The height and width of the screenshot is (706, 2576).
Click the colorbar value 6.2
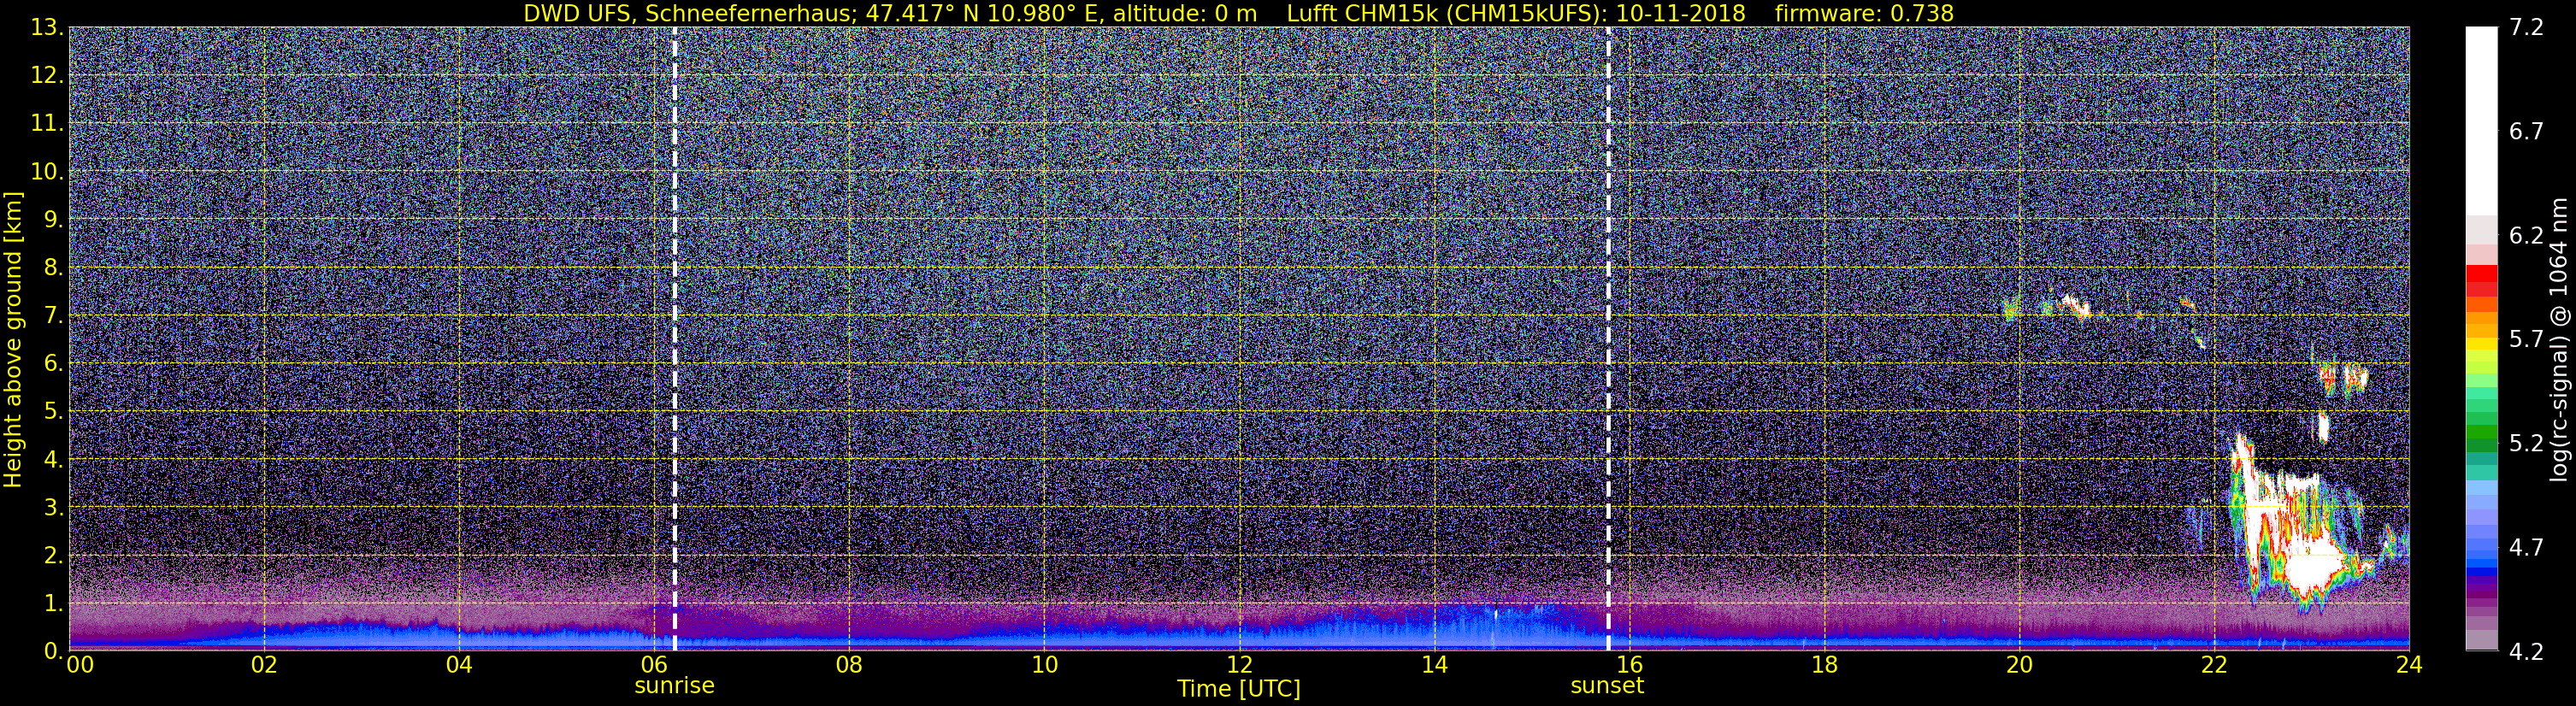[x=2526, y=236]
